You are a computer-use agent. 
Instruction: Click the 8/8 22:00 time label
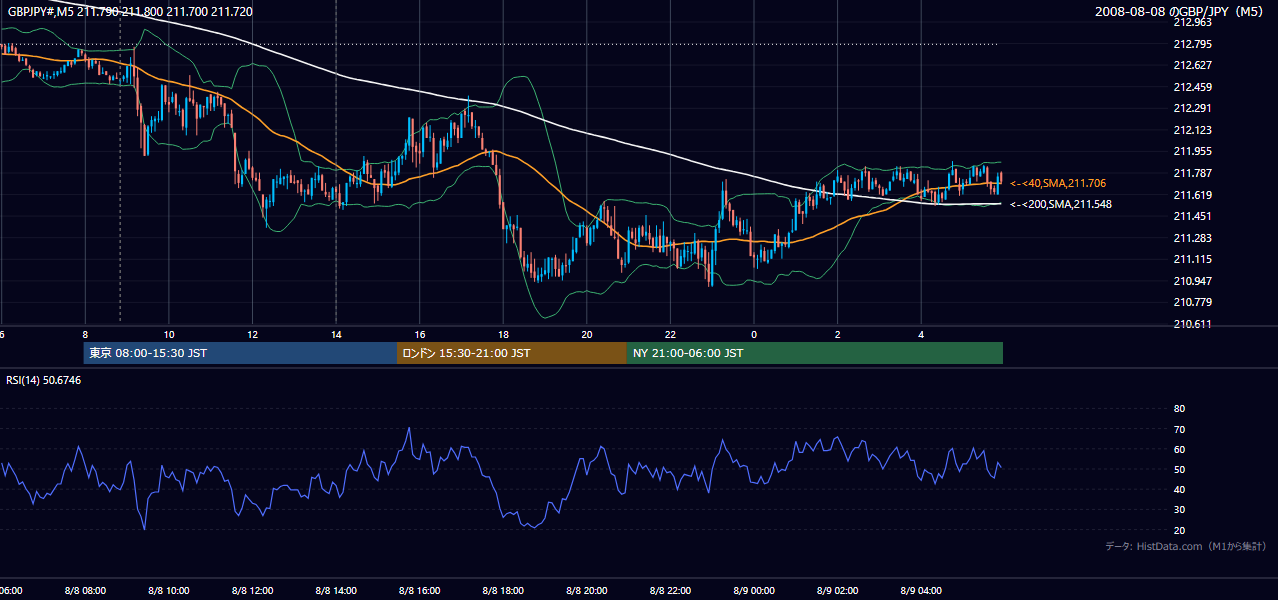click(670, 591)
